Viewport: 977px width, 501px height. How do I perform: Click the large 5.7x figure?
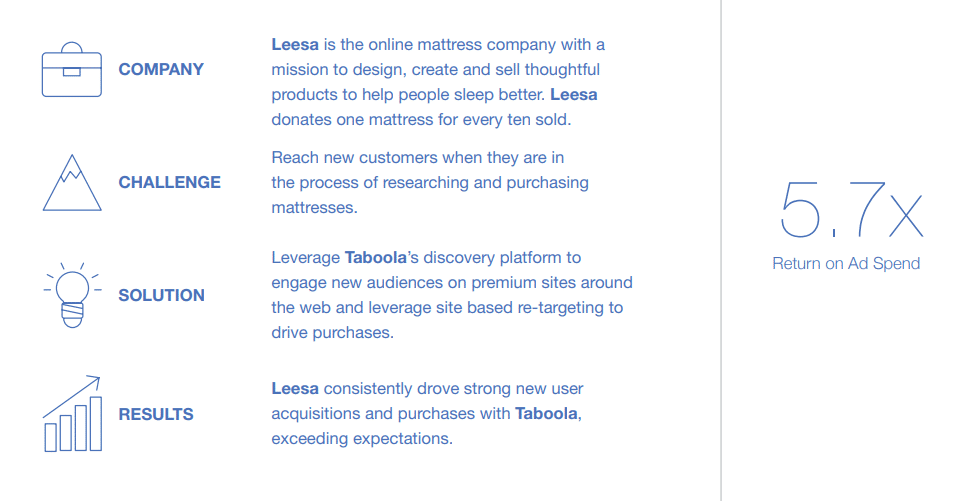[851, 209]
